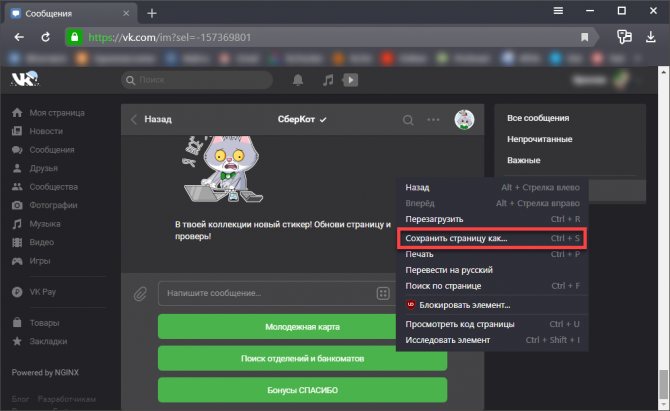Click the star icon beside Закладки
This screenshot has height=411, width=670.
[x=17, y=341]
